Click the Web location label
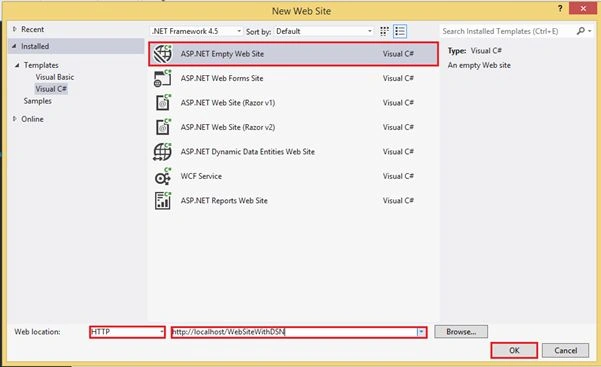601x367 pixels. 38,332
